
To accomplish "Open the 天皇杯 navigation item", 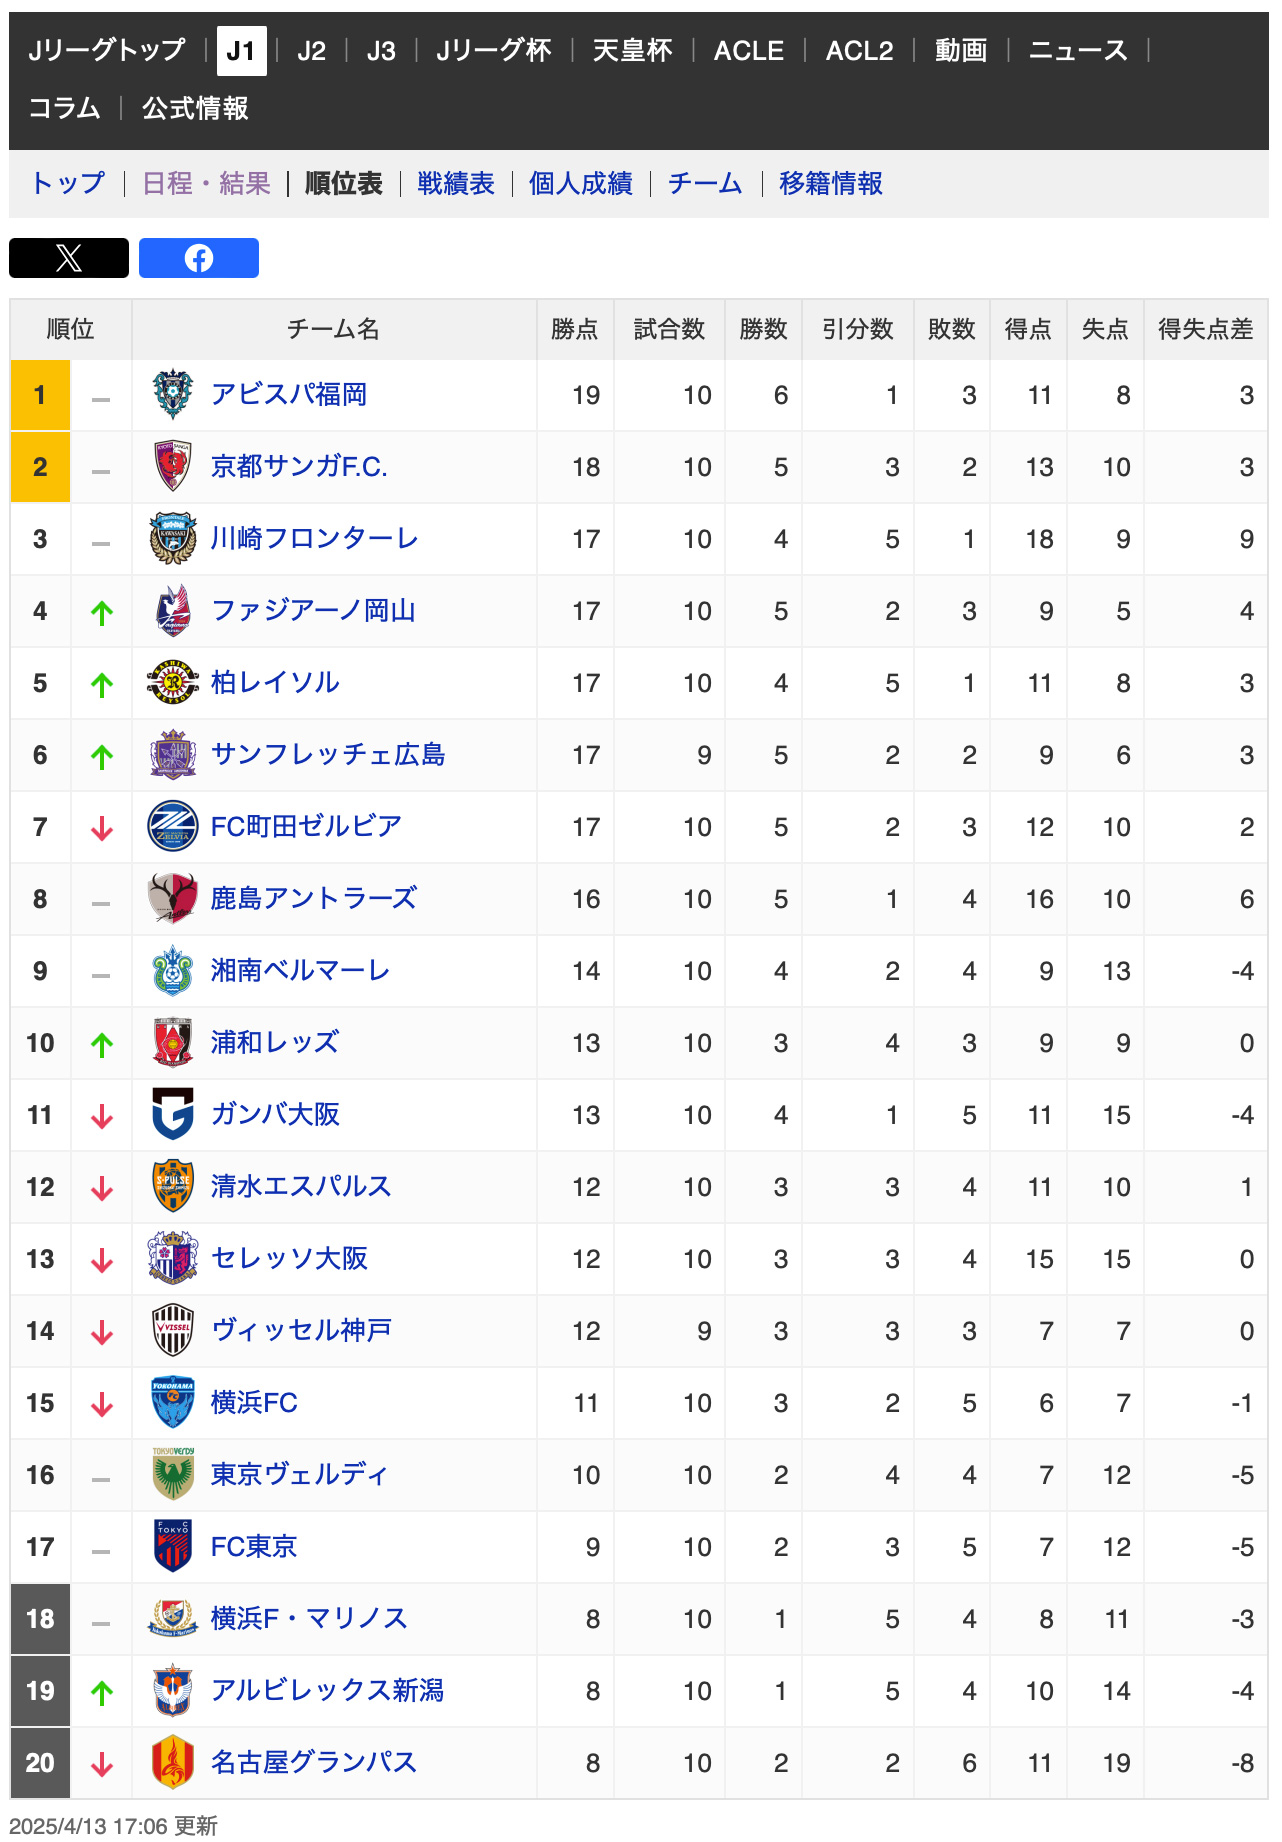I will [x=632, y=51].
